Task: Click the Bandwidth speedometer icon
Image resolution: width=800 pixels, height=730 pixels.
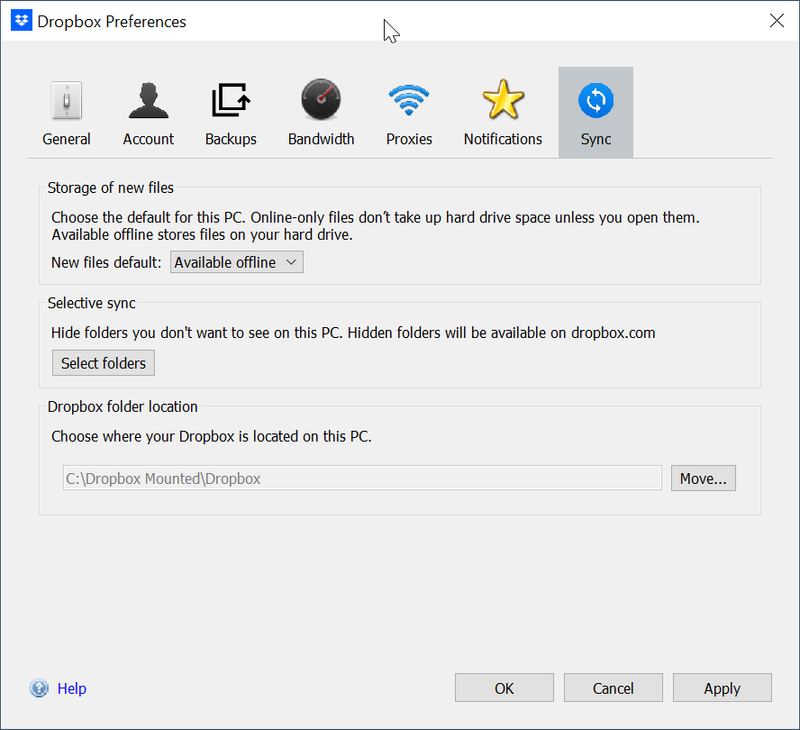Action: 321,101
